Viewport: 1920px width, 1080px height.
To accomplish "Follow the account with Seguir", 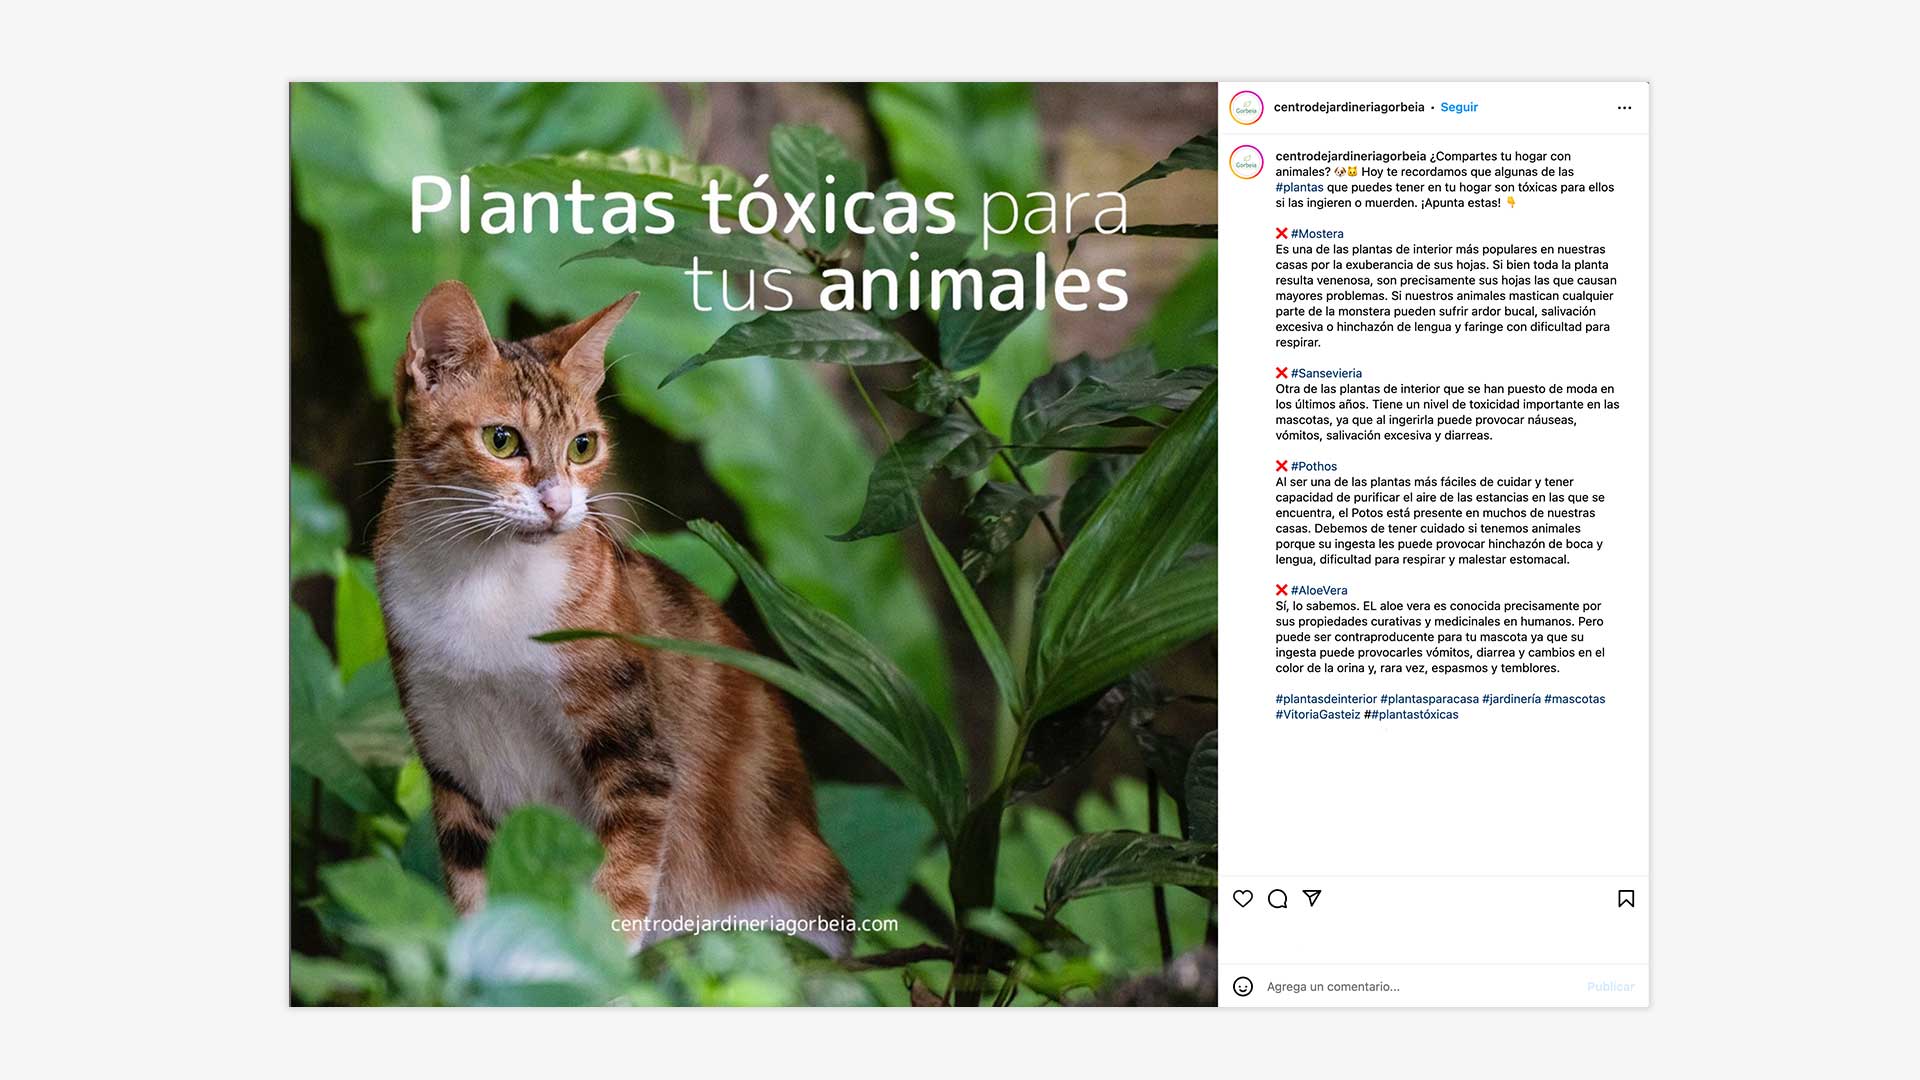I will tap(1459, 108).
